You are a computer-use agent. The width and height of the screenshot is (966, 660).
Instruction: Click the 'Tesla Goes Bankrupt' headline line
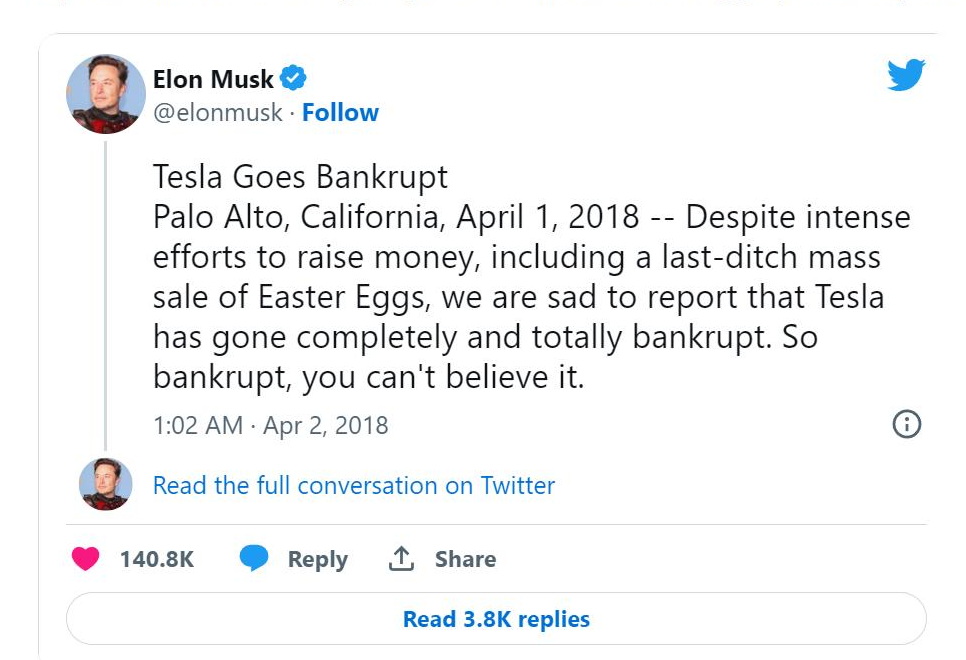(x=300, y=177)
